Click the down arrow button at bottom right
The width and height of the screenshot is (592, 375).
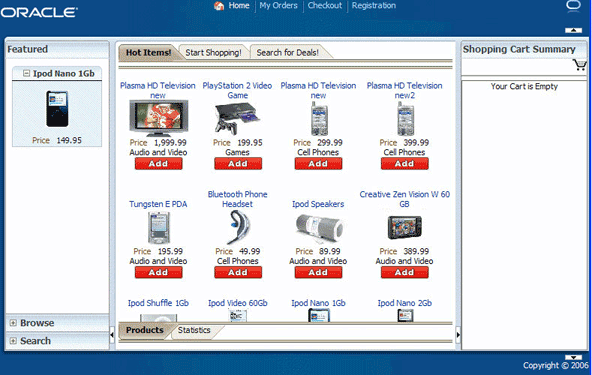click(573, 357)
